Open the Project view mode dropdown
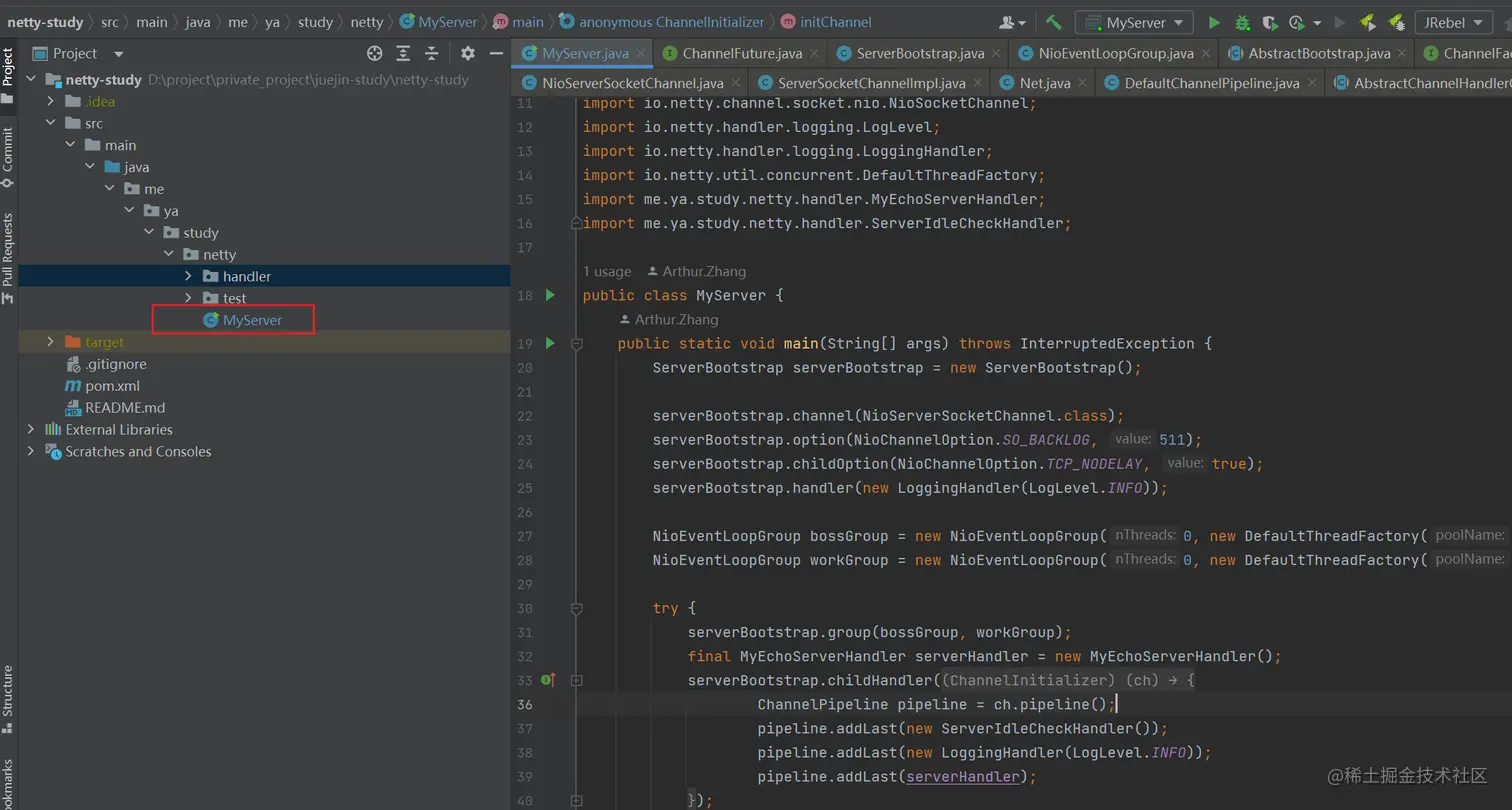The image size is (1512, 810). click(x=119, y=54)
